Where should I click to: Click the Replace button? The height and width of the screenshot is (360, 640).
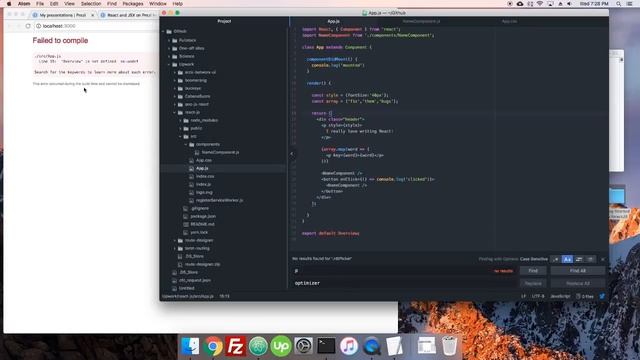pos(533,283)
